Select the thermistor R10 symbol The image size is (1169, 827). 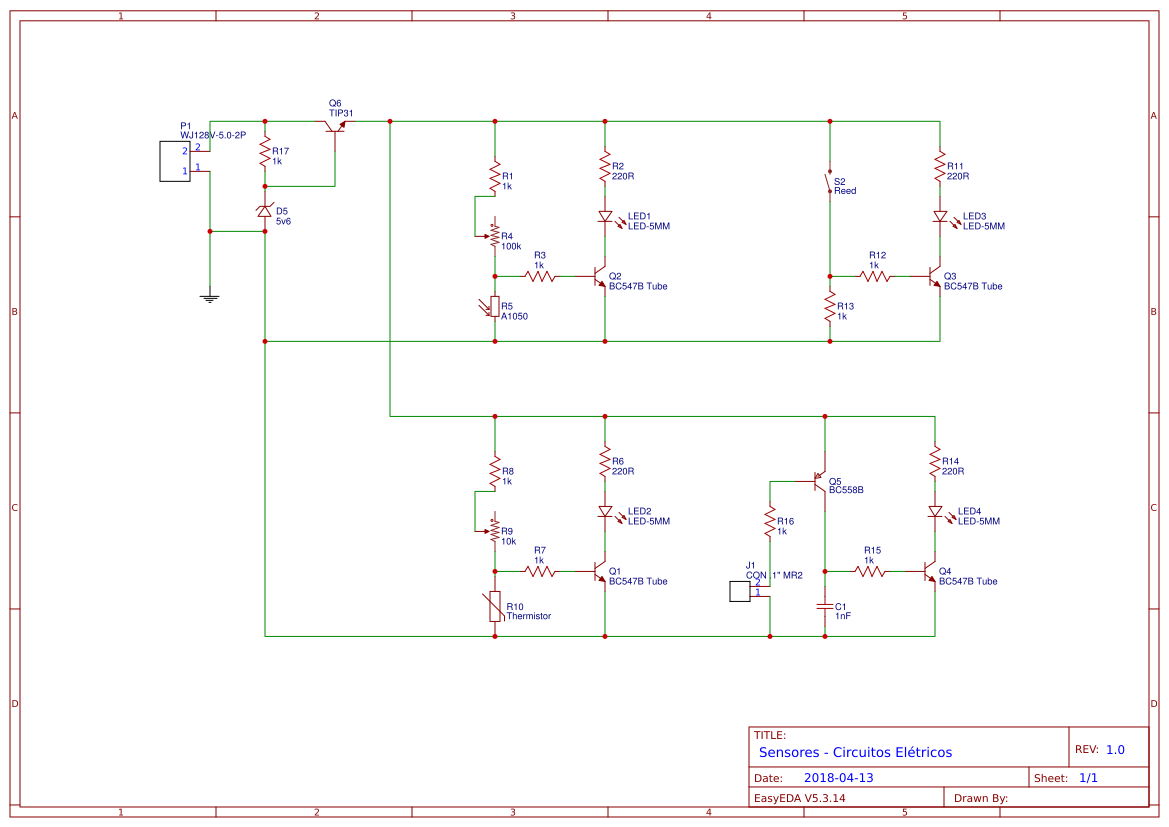point(495,607)
